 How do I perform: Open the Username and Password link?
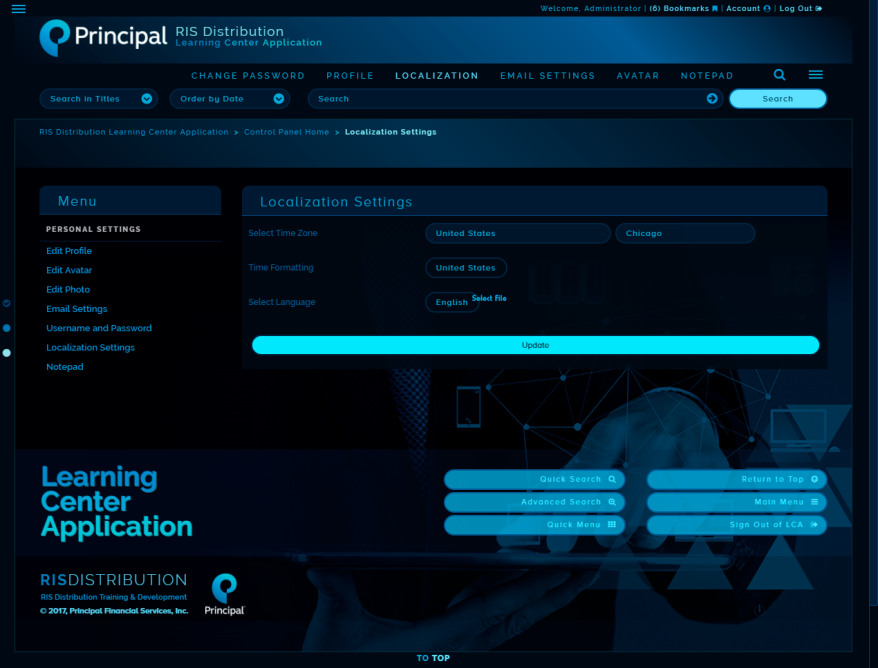[x=99, y=328]
